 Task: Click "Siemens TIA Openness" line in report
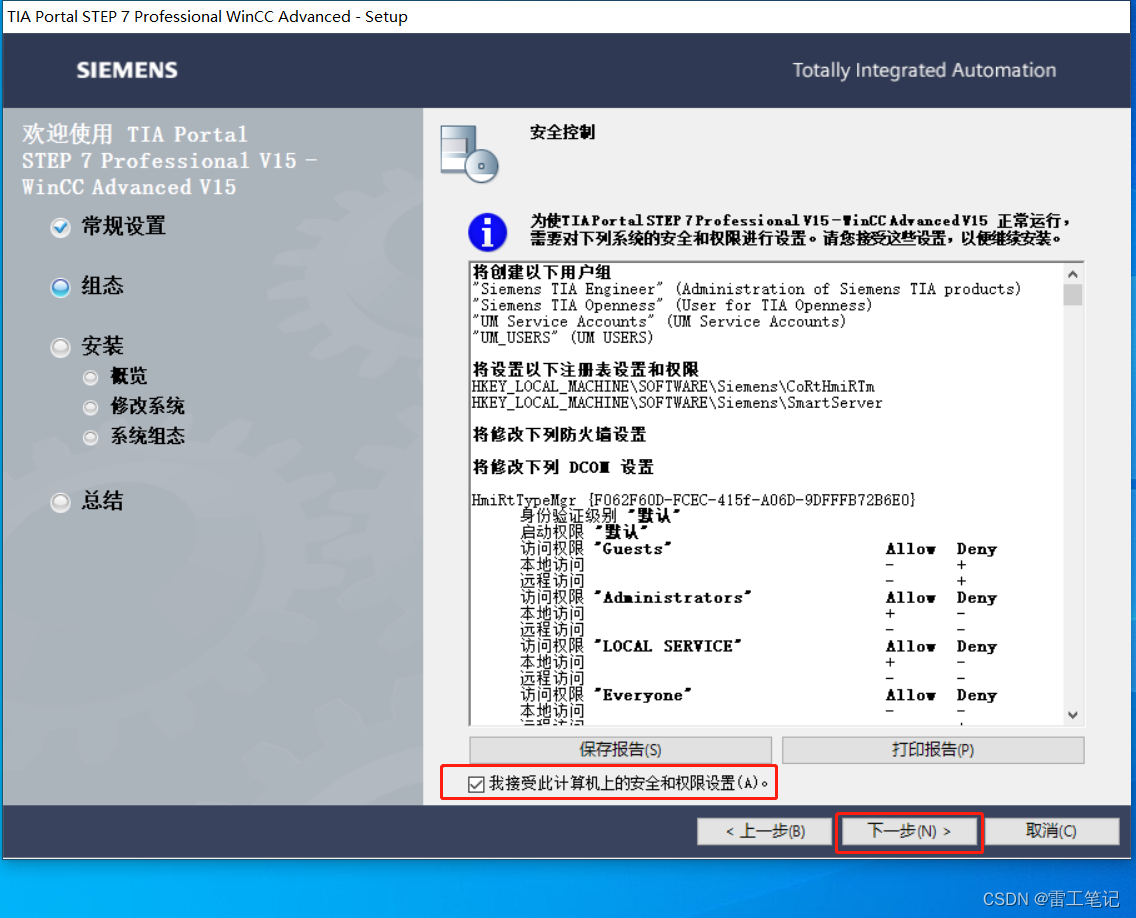coord(672,305)
